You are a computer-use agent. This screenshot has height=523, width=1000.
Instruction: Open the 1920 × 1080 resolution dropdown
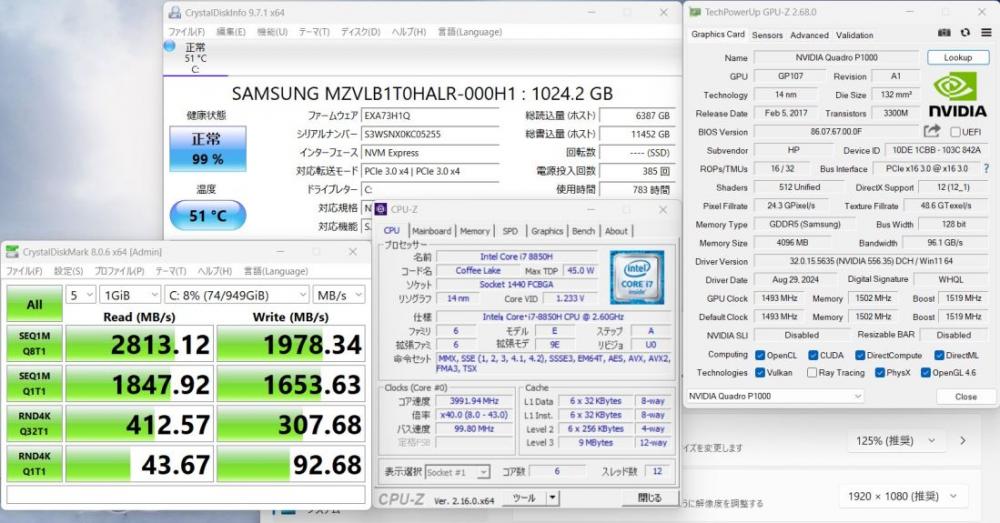point(903,496)
